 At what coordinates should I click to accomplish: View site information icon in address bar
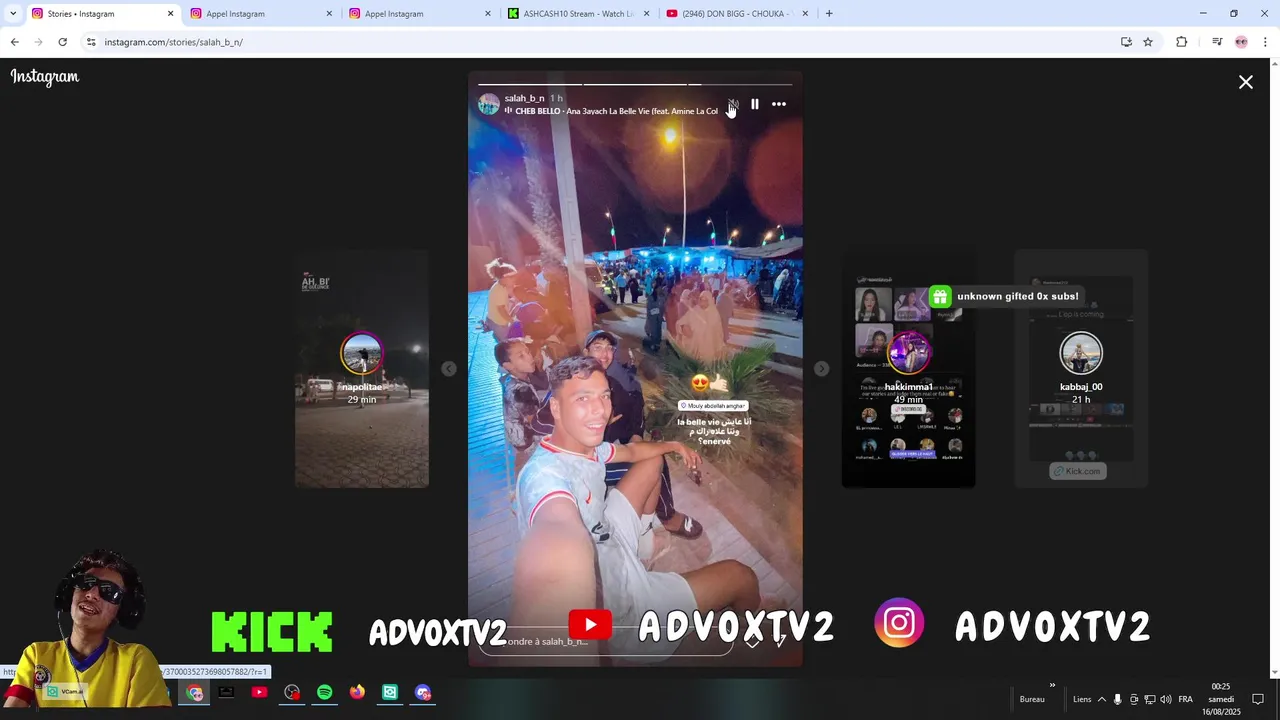91,42
